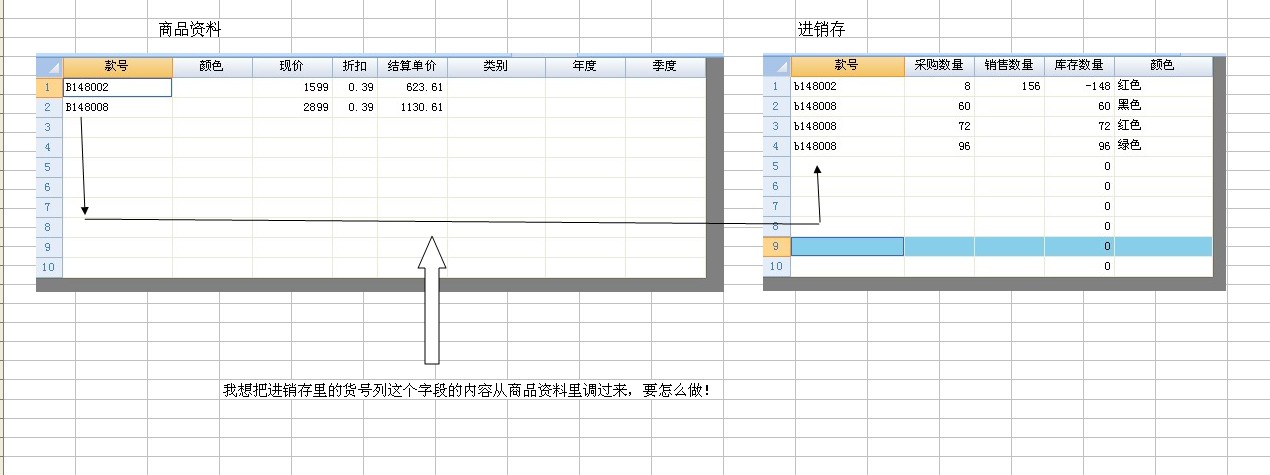This screenshot has height=475, width=1270.
Task: Select row 1 header in 商品资料 table
Action: (49, 87)
